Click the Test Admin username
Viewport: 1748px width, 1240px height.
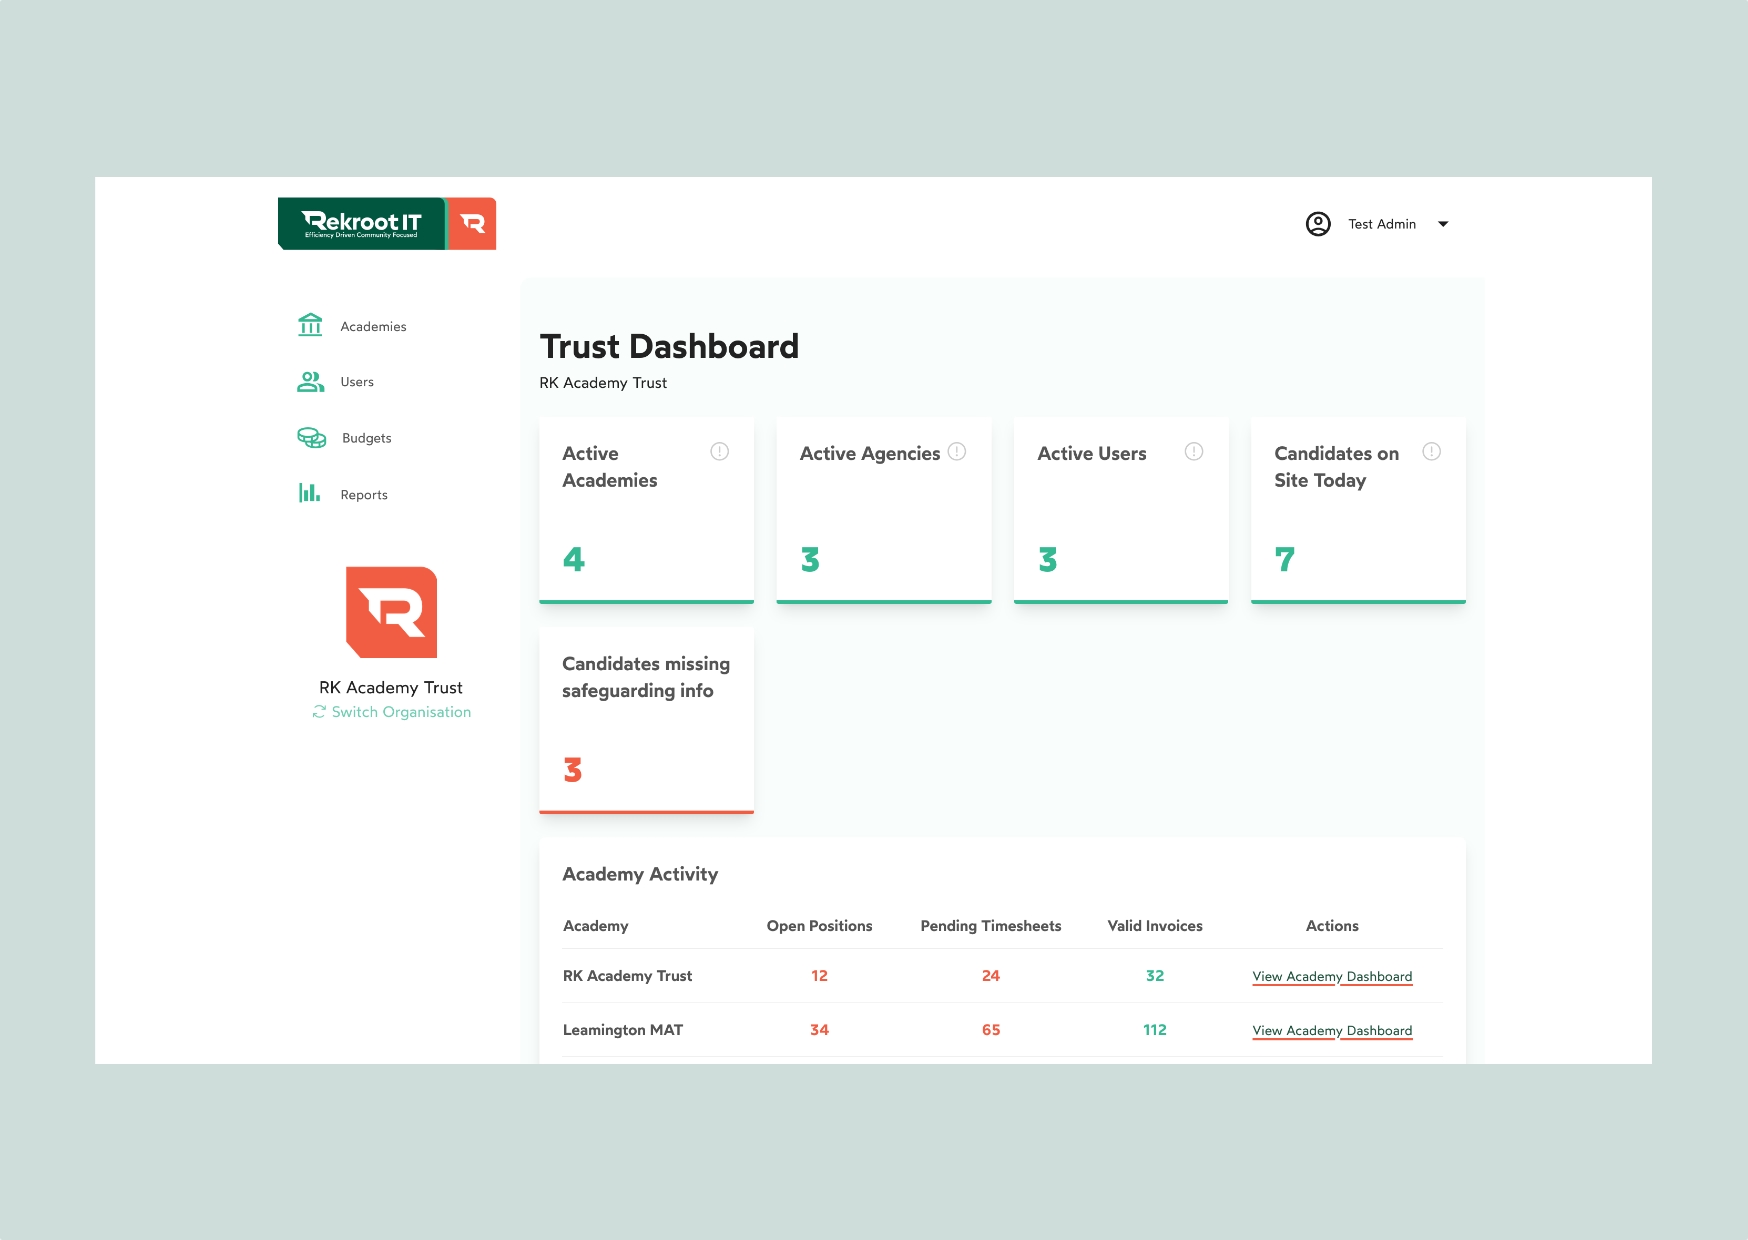[x=1382, y=224]
